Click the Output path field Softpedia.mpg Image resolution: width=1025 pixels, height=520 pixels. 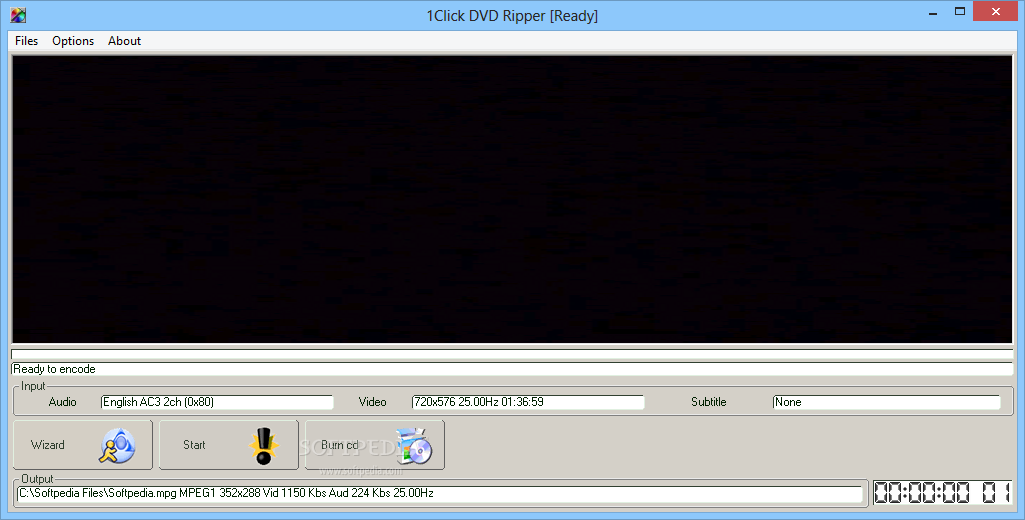click(440, 494)
